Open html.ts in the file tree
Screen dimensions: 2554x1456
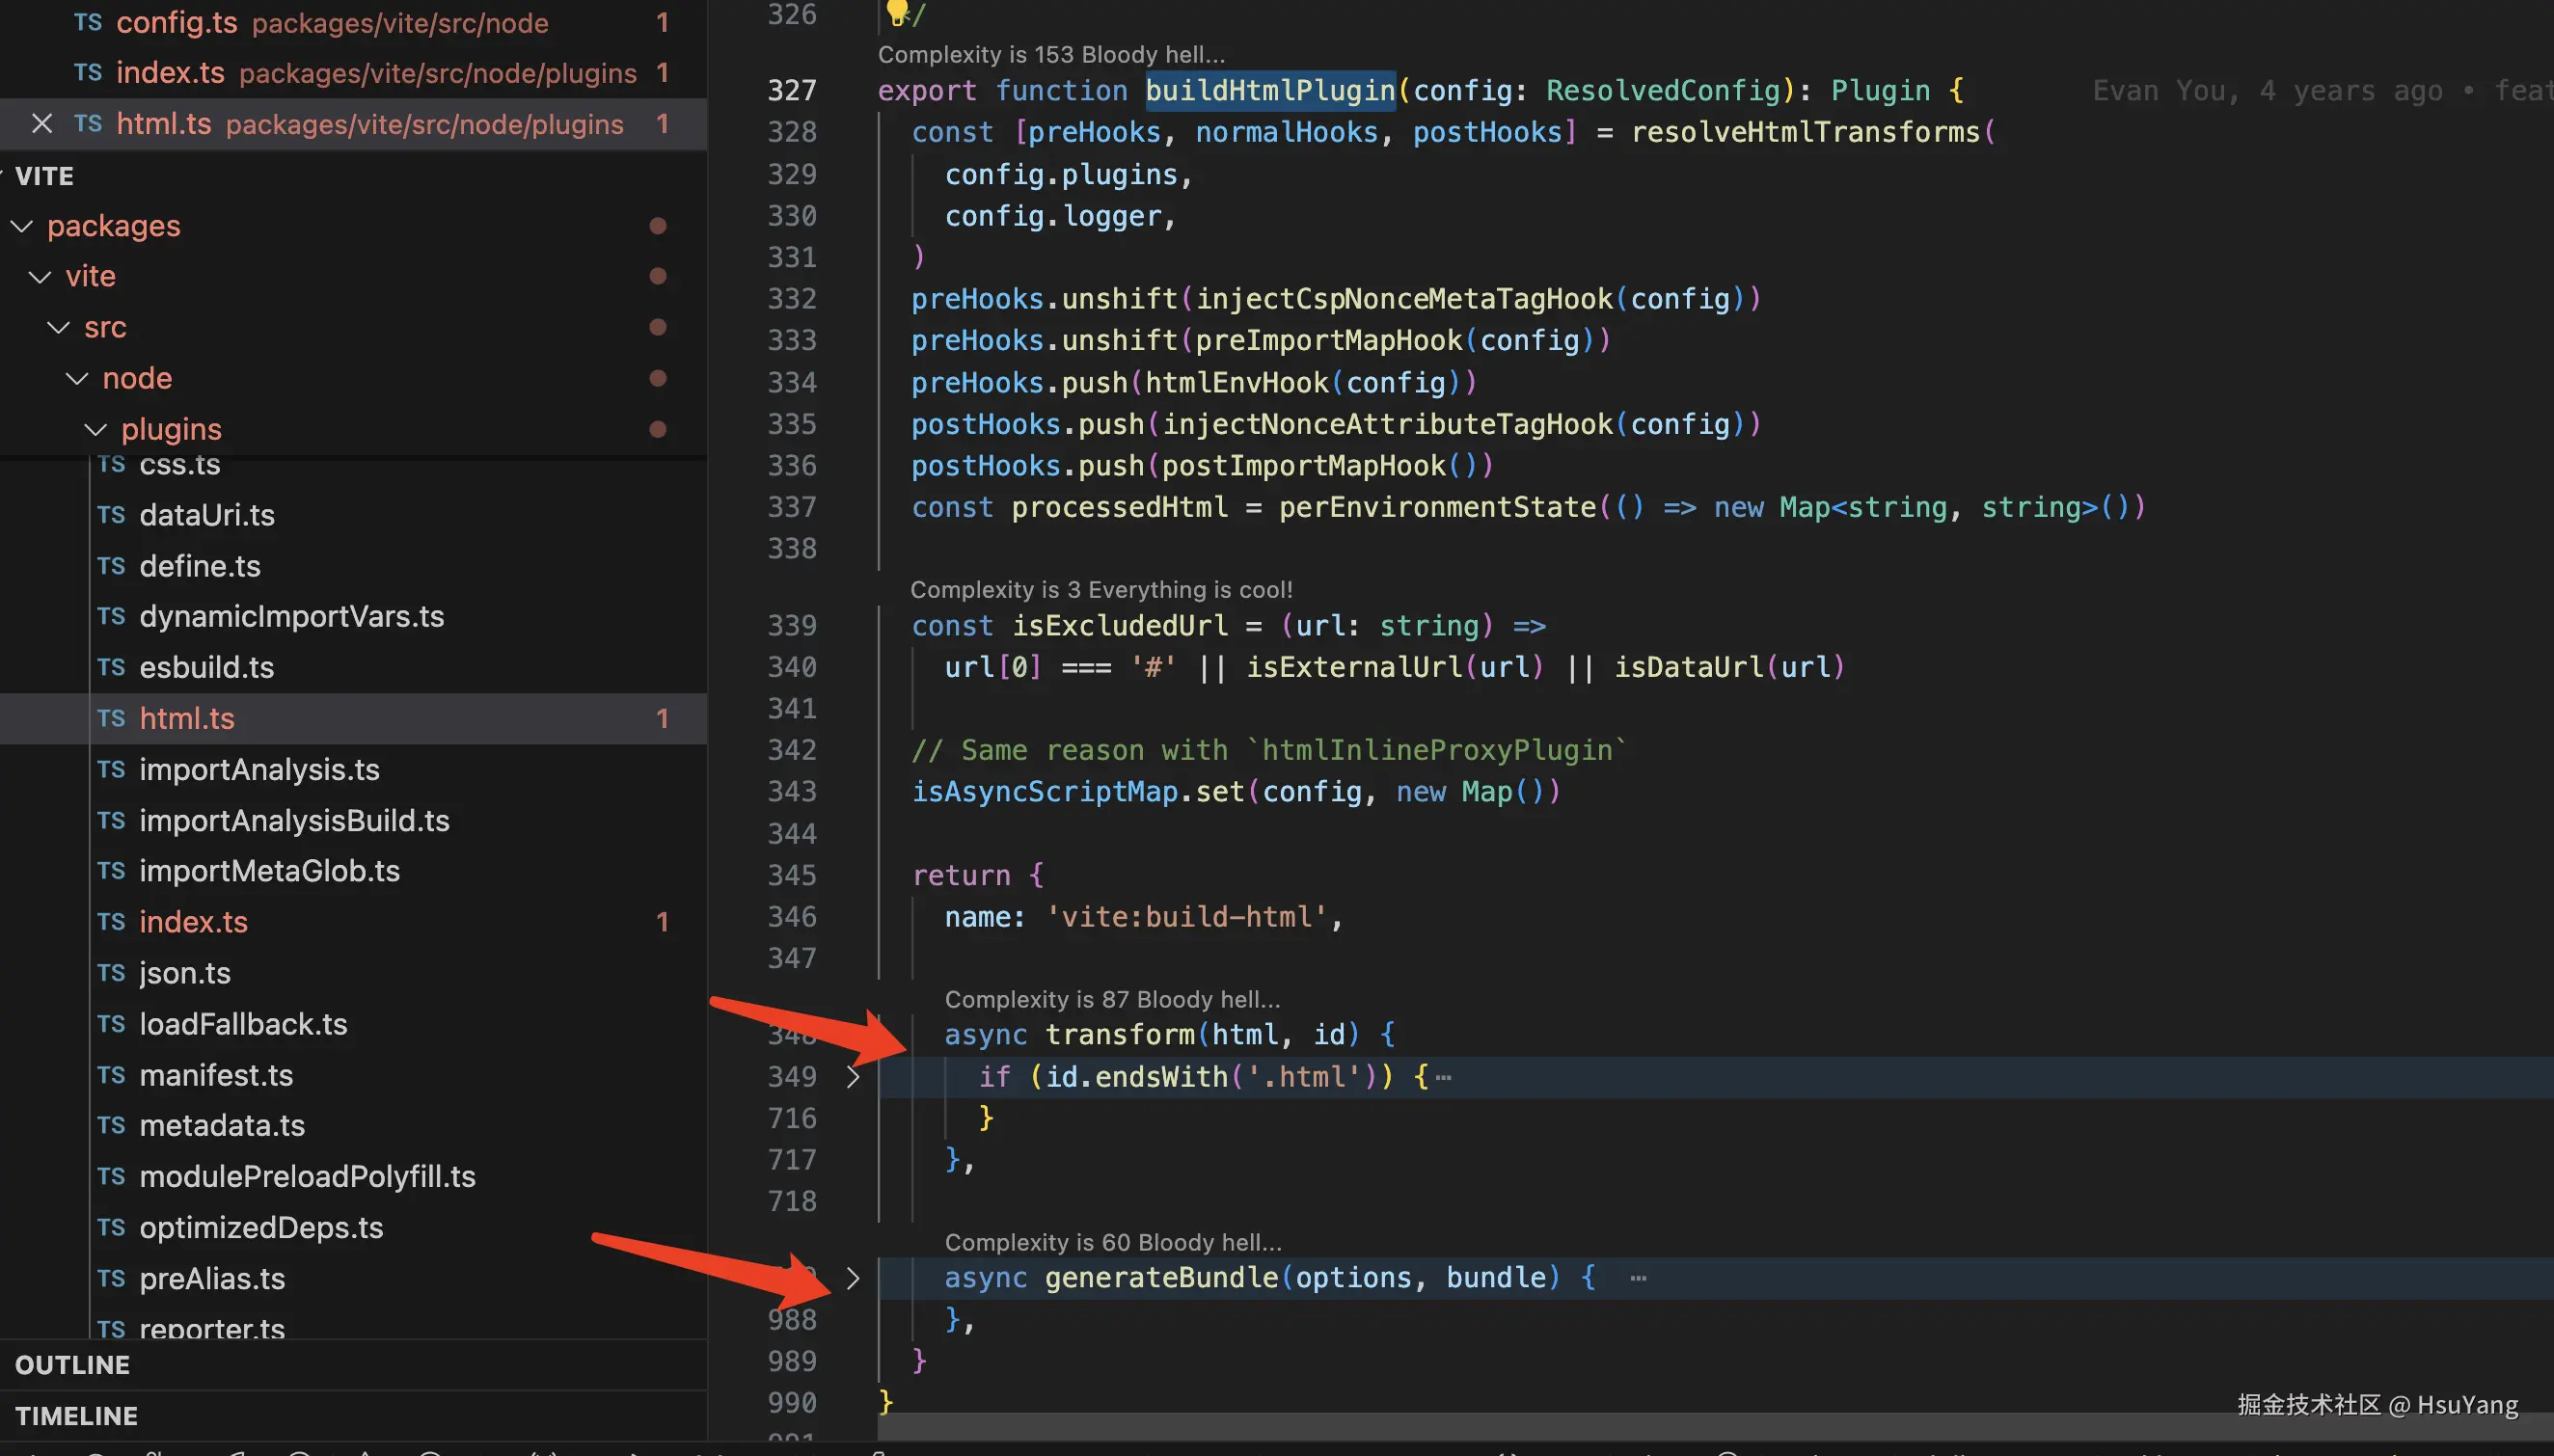click(x=186, y=718)
